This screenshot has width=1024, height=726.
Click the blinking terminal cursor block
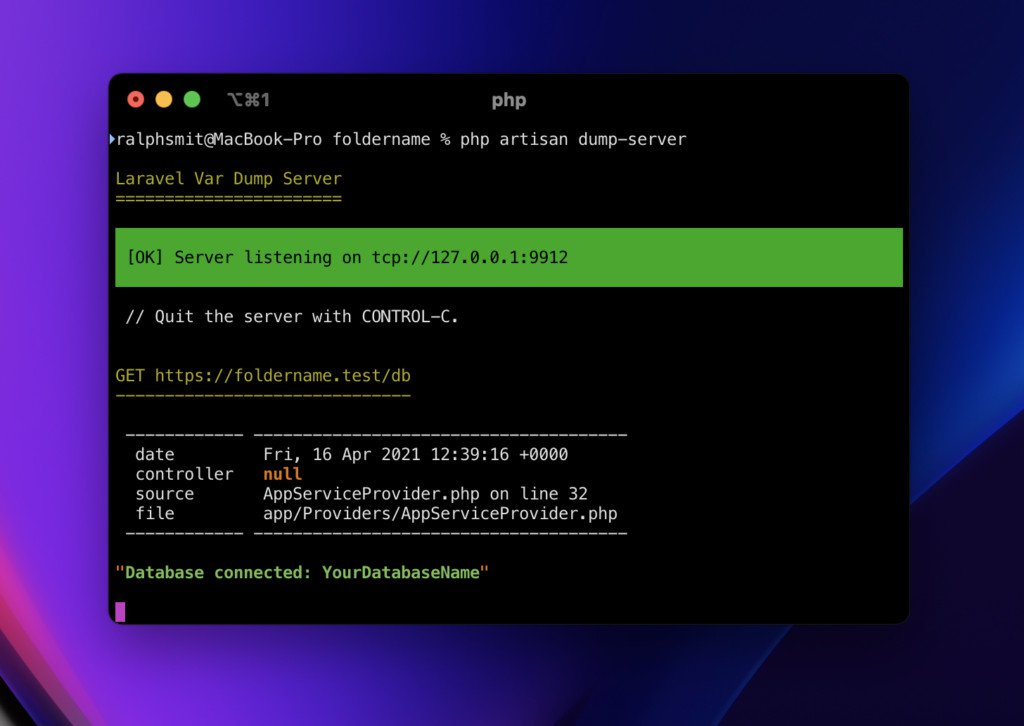[x=121, y=610]
